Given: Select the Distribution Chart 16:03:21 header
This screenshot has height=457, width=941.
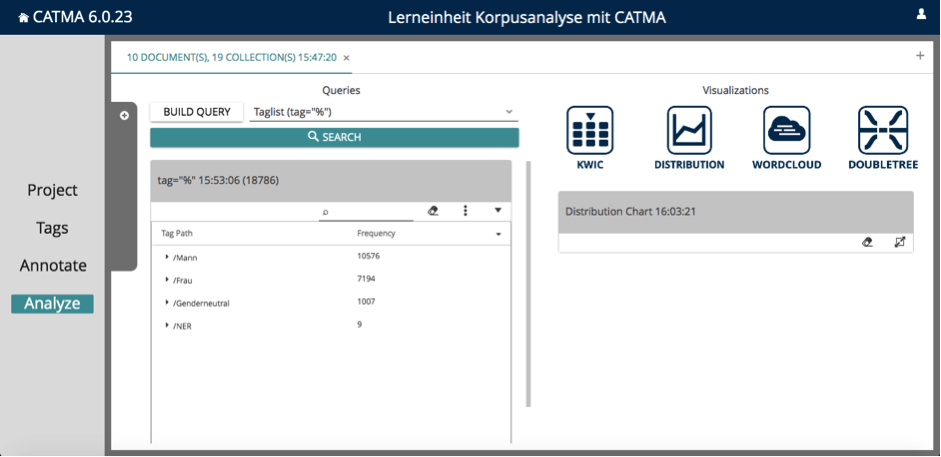Looking at the screenshot, I should pos(736,212).
